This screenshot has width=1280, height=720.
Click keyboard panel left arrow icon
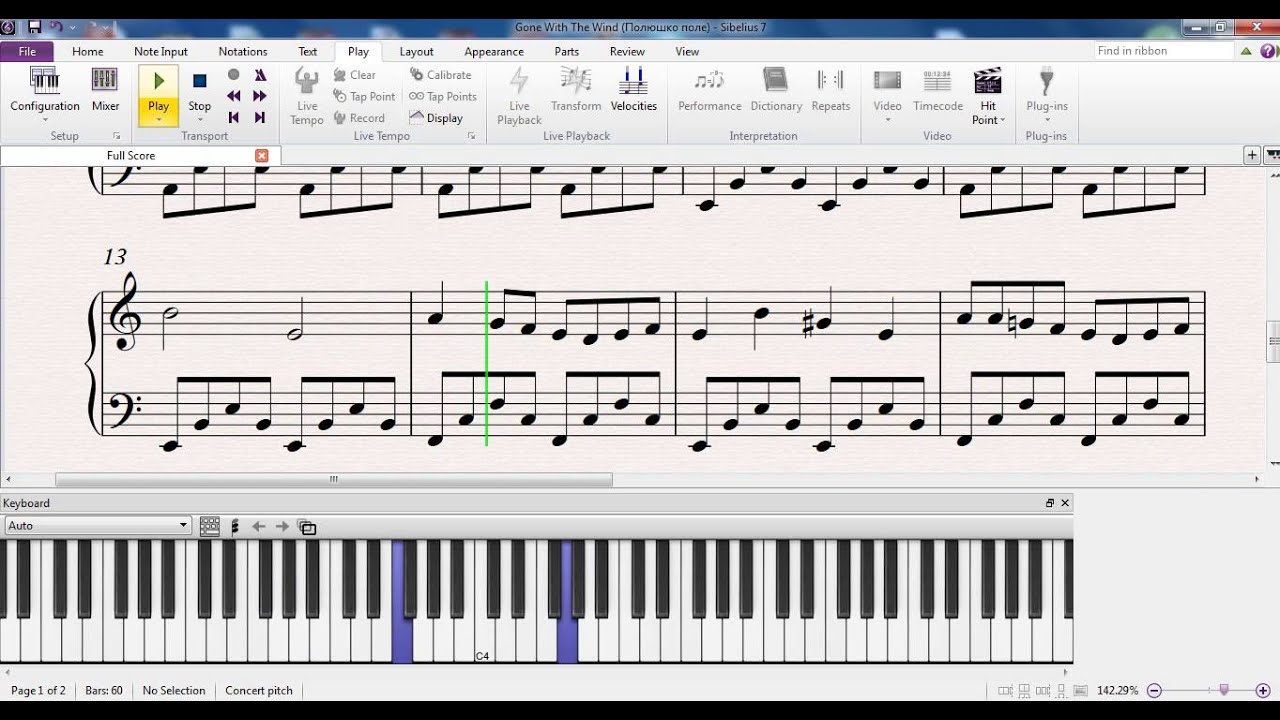259,526
